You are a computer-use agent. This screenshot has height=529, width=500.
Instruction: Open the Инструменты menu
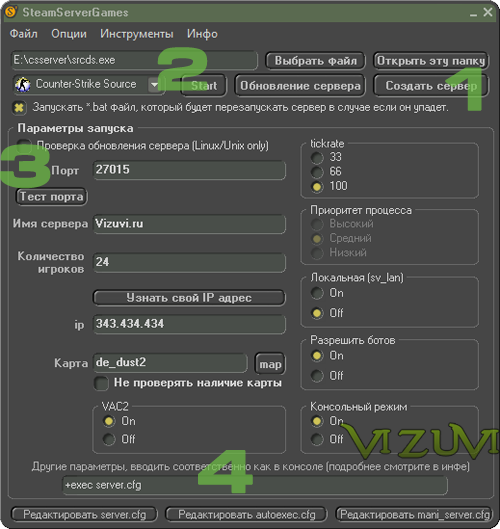(x=137, y=34)
